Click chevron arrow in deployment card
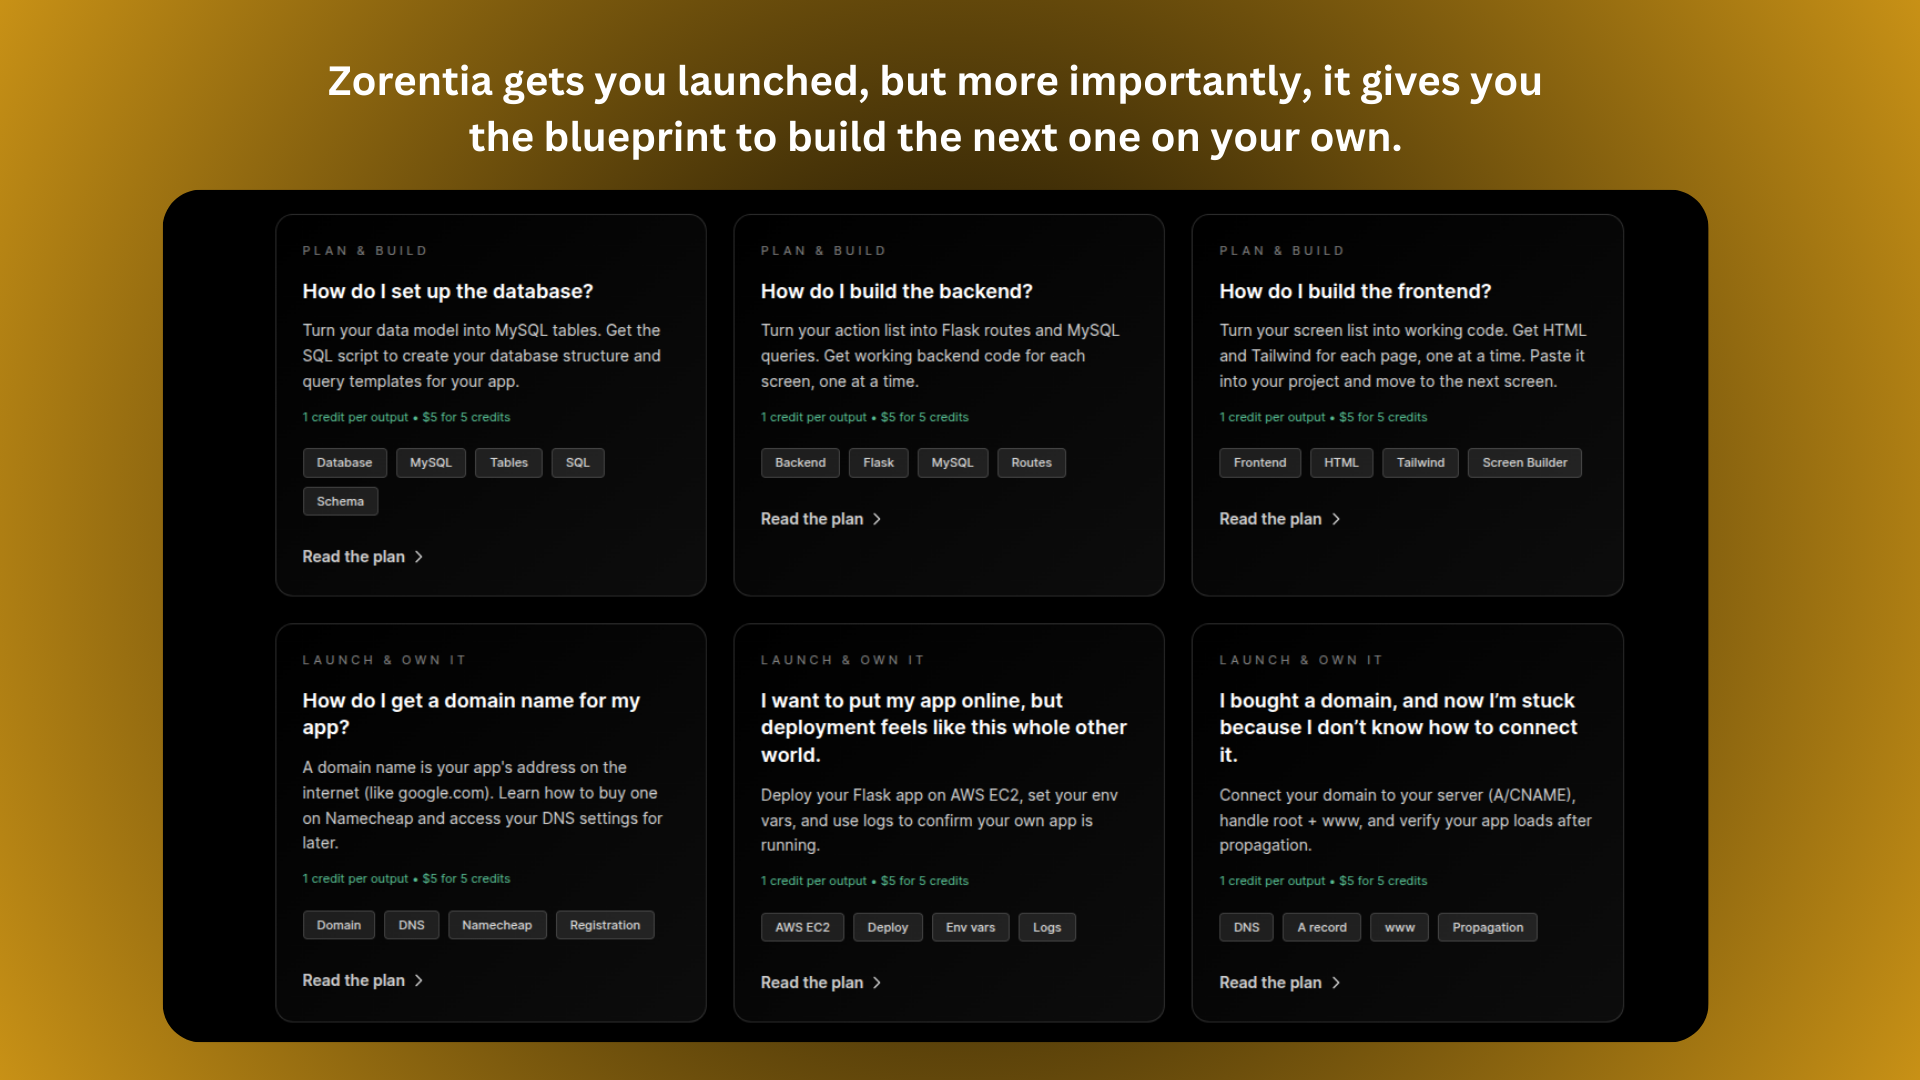This screenshot has width=1920, height=1080. click(877, 983)
